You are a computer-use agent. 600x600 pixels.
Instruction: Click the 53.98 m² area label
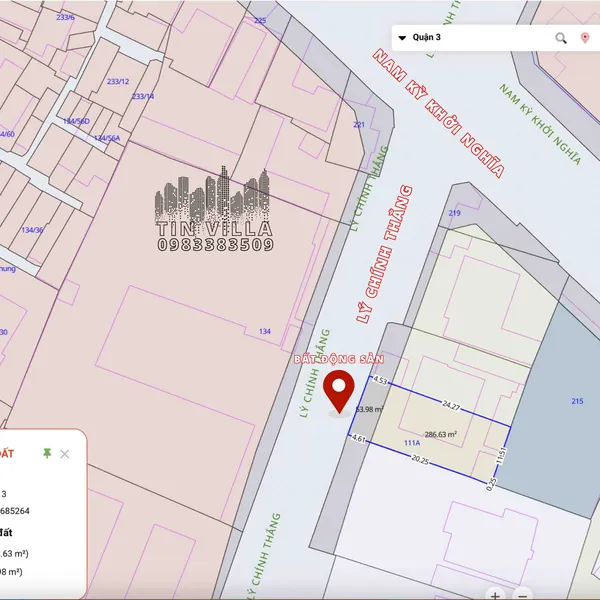click(x=369, y=409)
